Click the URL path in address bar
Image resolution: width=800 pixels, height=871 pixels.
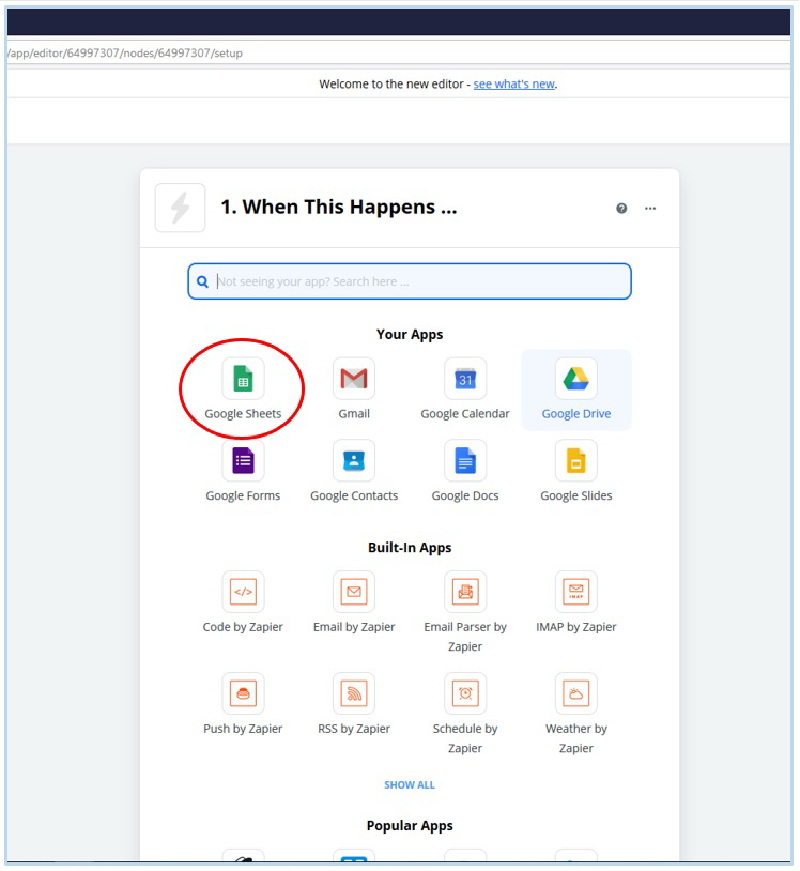[x=125, y=53]
